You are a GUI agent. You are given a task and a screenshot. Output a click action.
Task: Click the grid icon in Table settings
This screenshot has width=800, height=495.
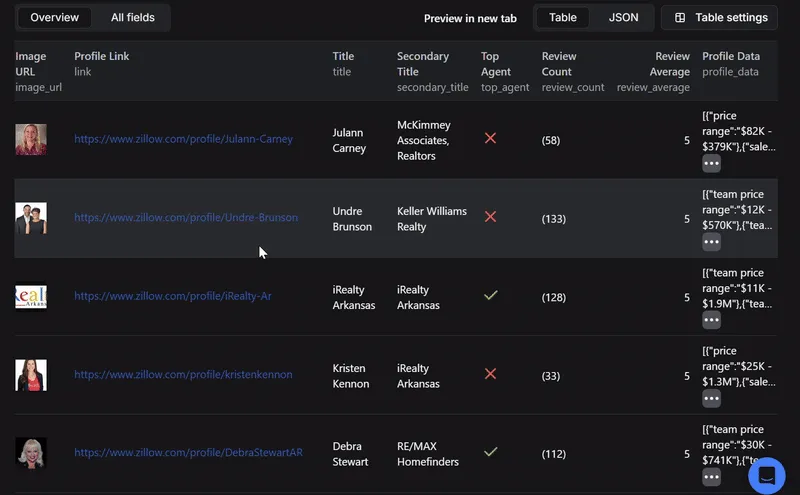point(680,18)
